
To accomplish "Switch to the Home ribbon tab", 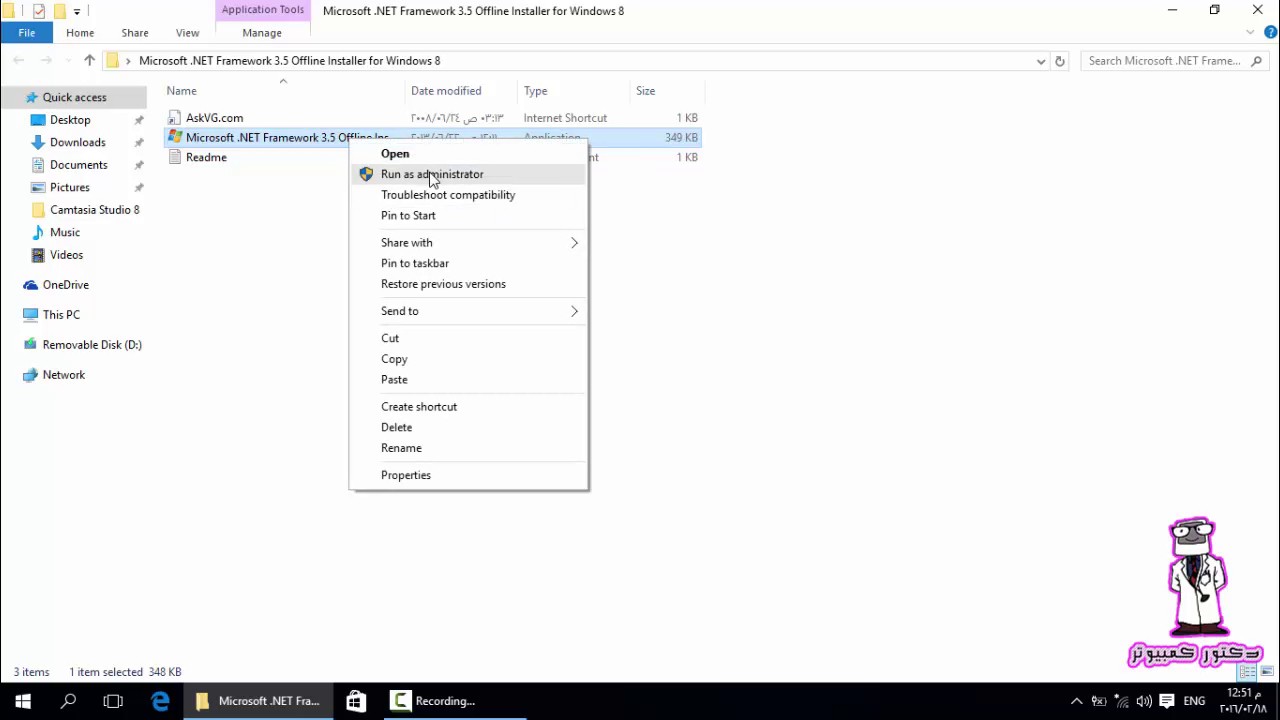I will [80, 32].
